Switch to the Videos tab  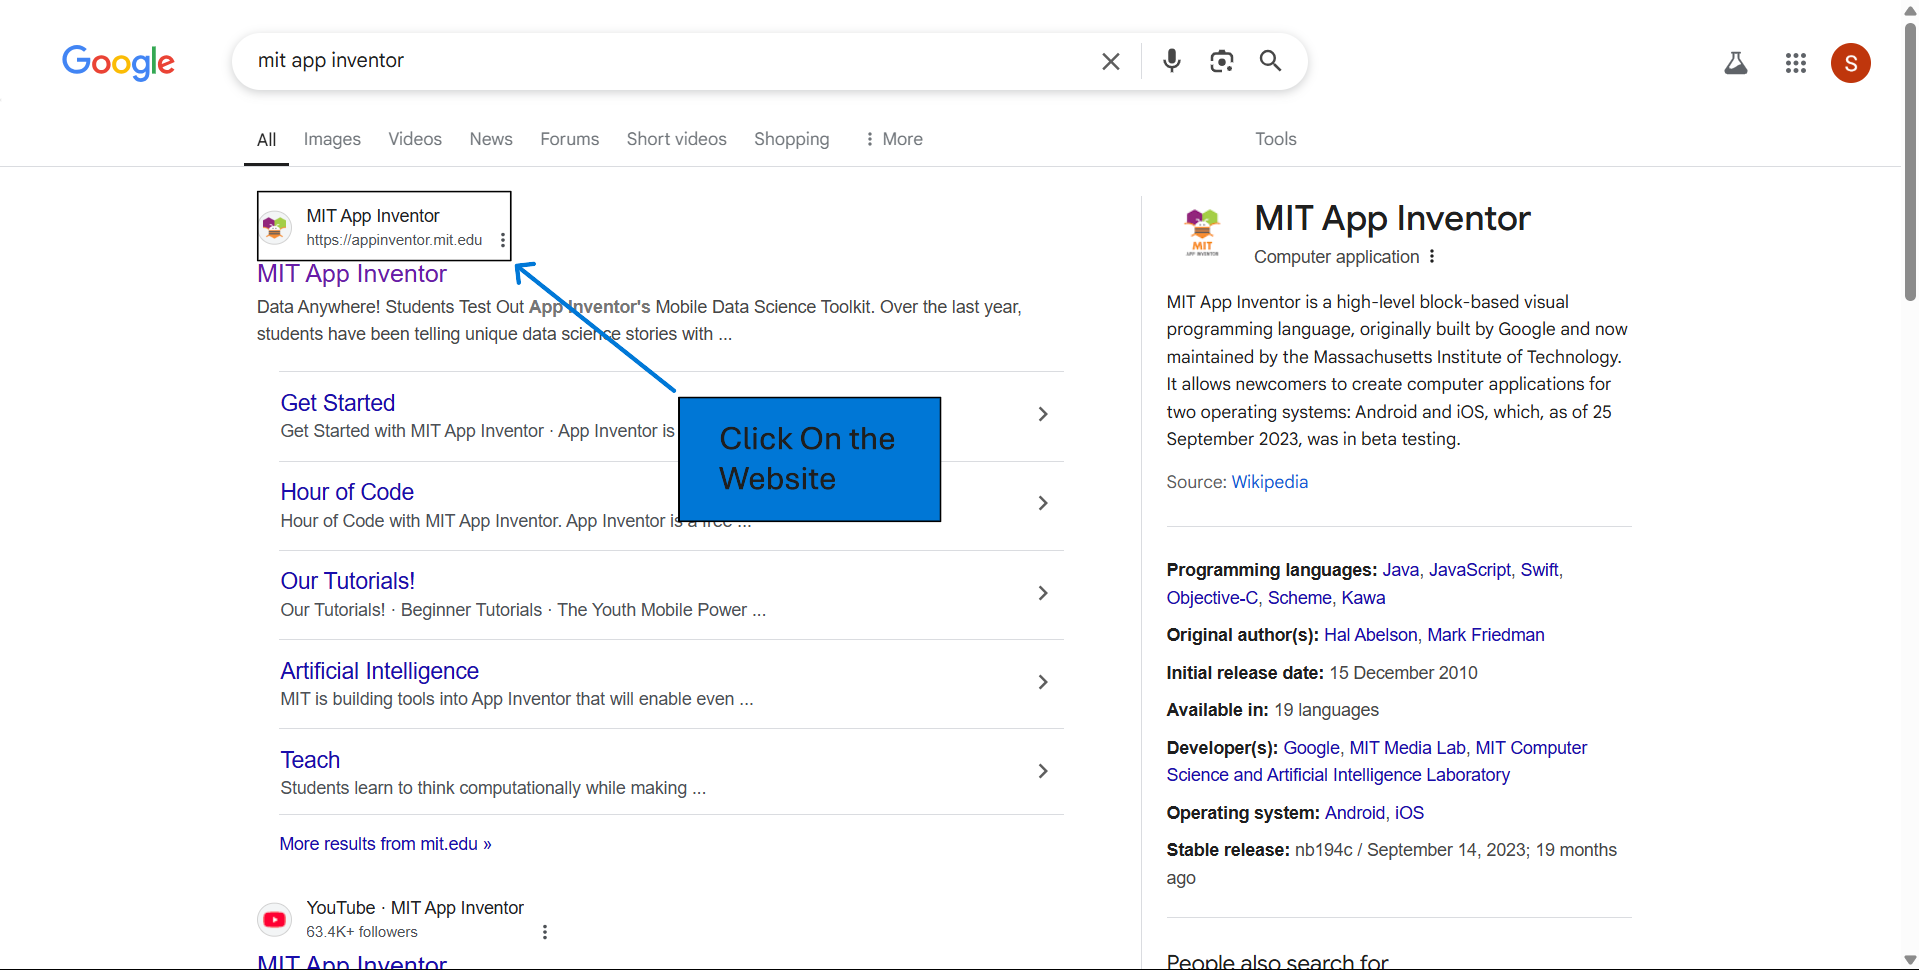415,139
